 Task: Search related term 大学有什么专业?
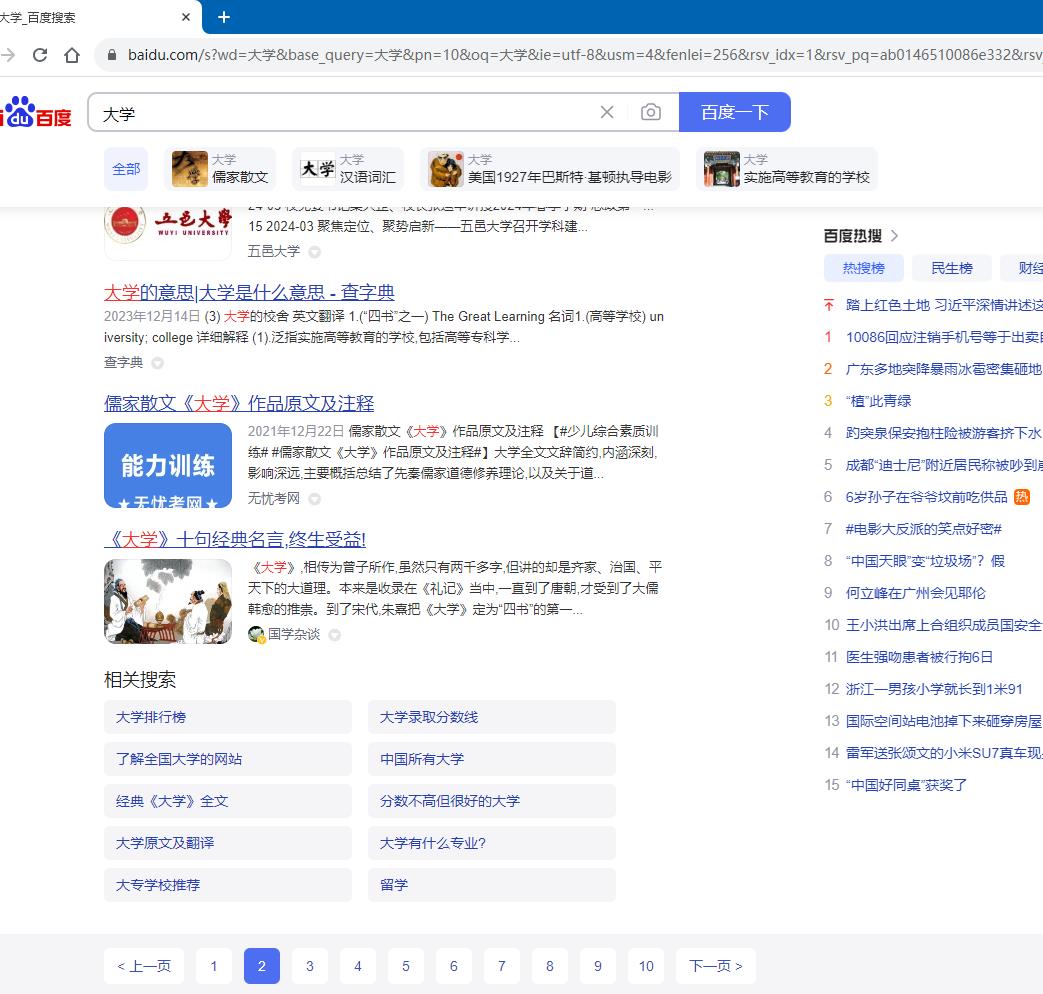click(492, 843)
